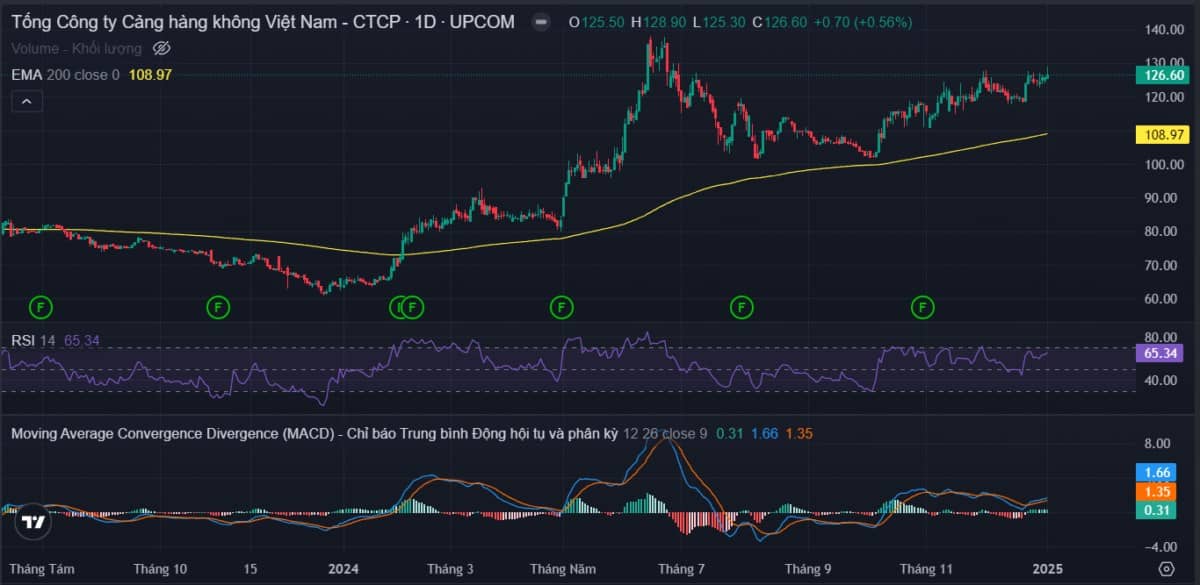Image resolution: width=1200 pixels, height=585 pixels.
Task: Click the EMA 200 close 0 legend
Action: tap(65, 74)
